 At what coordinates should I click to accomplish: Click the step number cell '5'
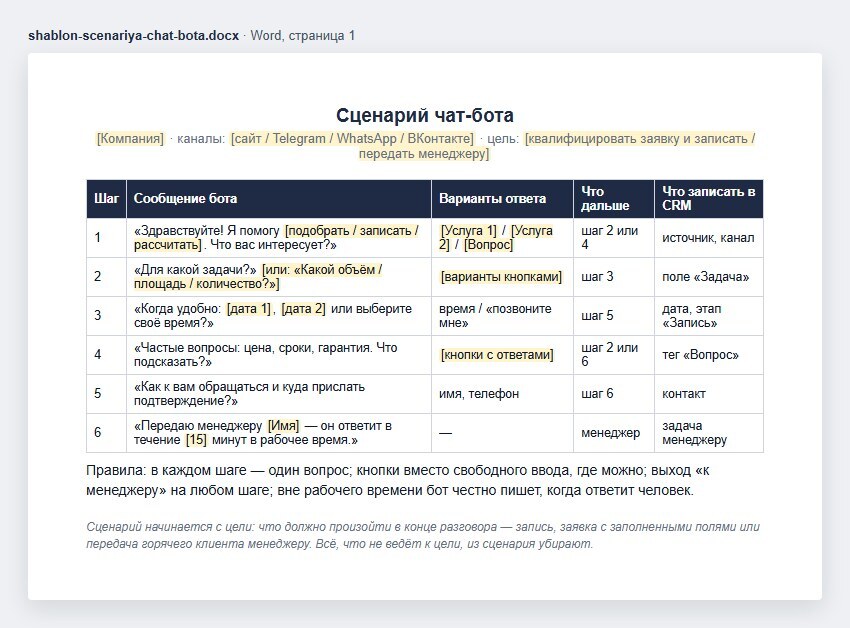pyautogui.click(x=106, y=394)
